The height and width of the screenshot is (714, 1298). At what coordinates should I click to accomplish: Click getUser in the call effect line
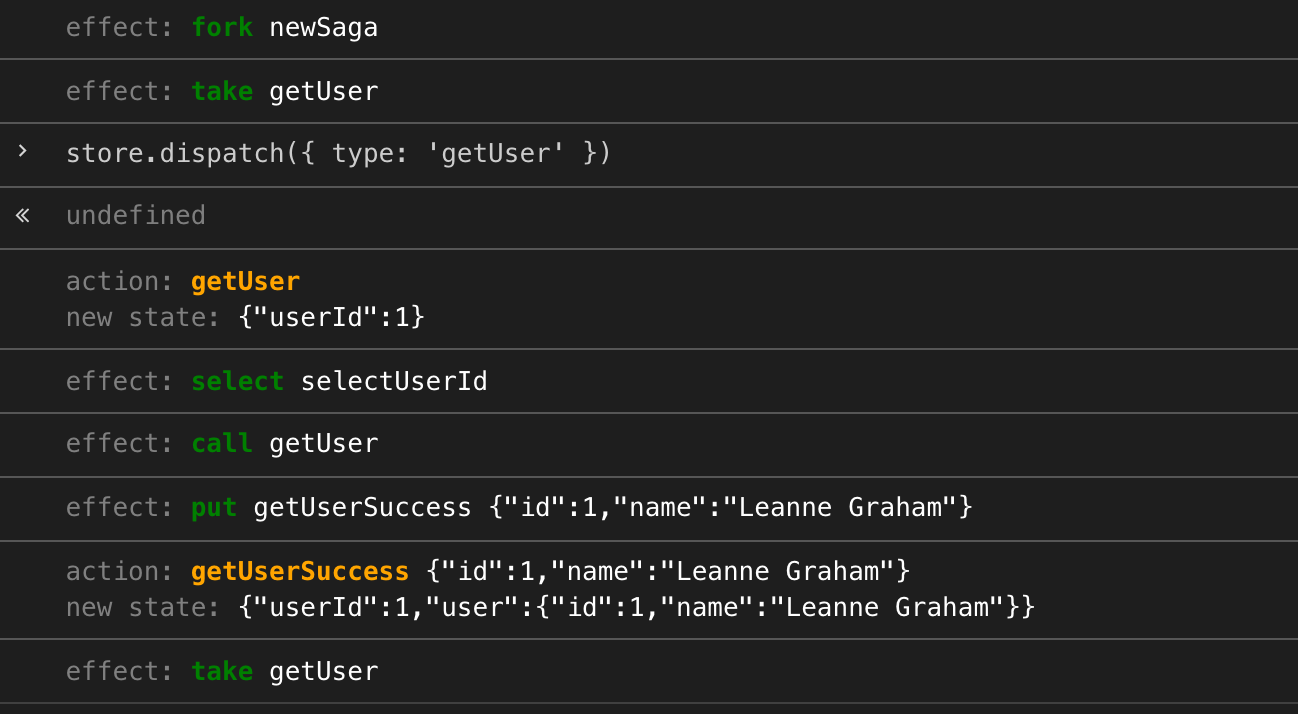click(324, 443)
